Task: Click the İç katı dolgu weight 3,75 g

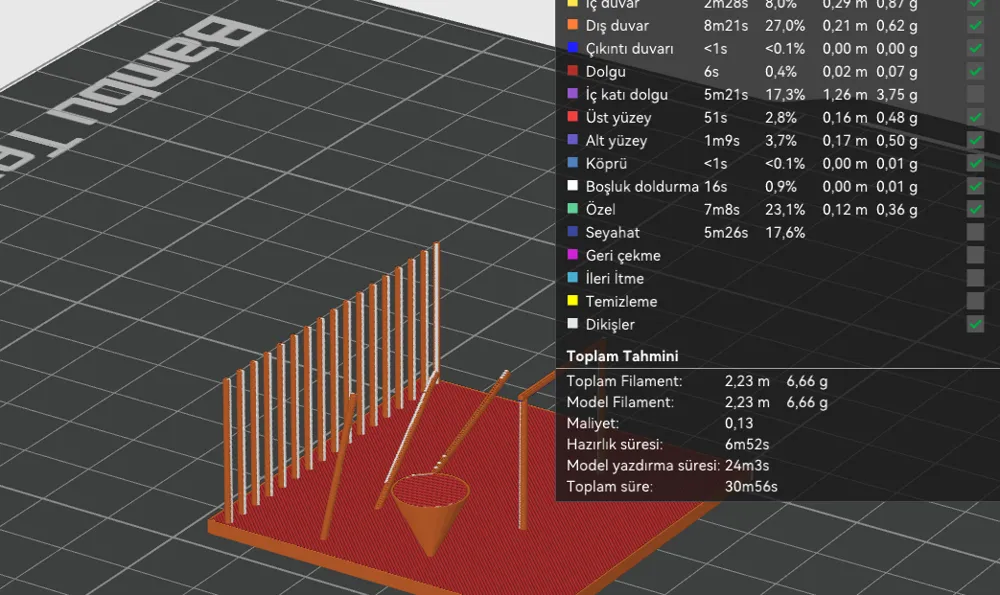Action: tap(896, 94)
